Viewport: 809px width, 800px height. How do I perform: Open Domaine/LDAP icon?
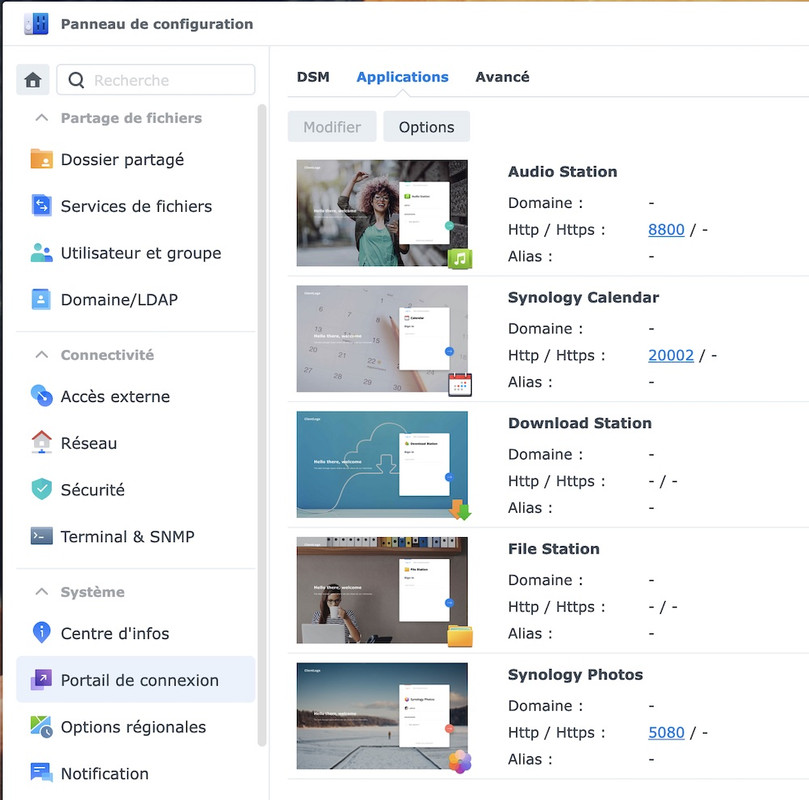click(41, 299)
